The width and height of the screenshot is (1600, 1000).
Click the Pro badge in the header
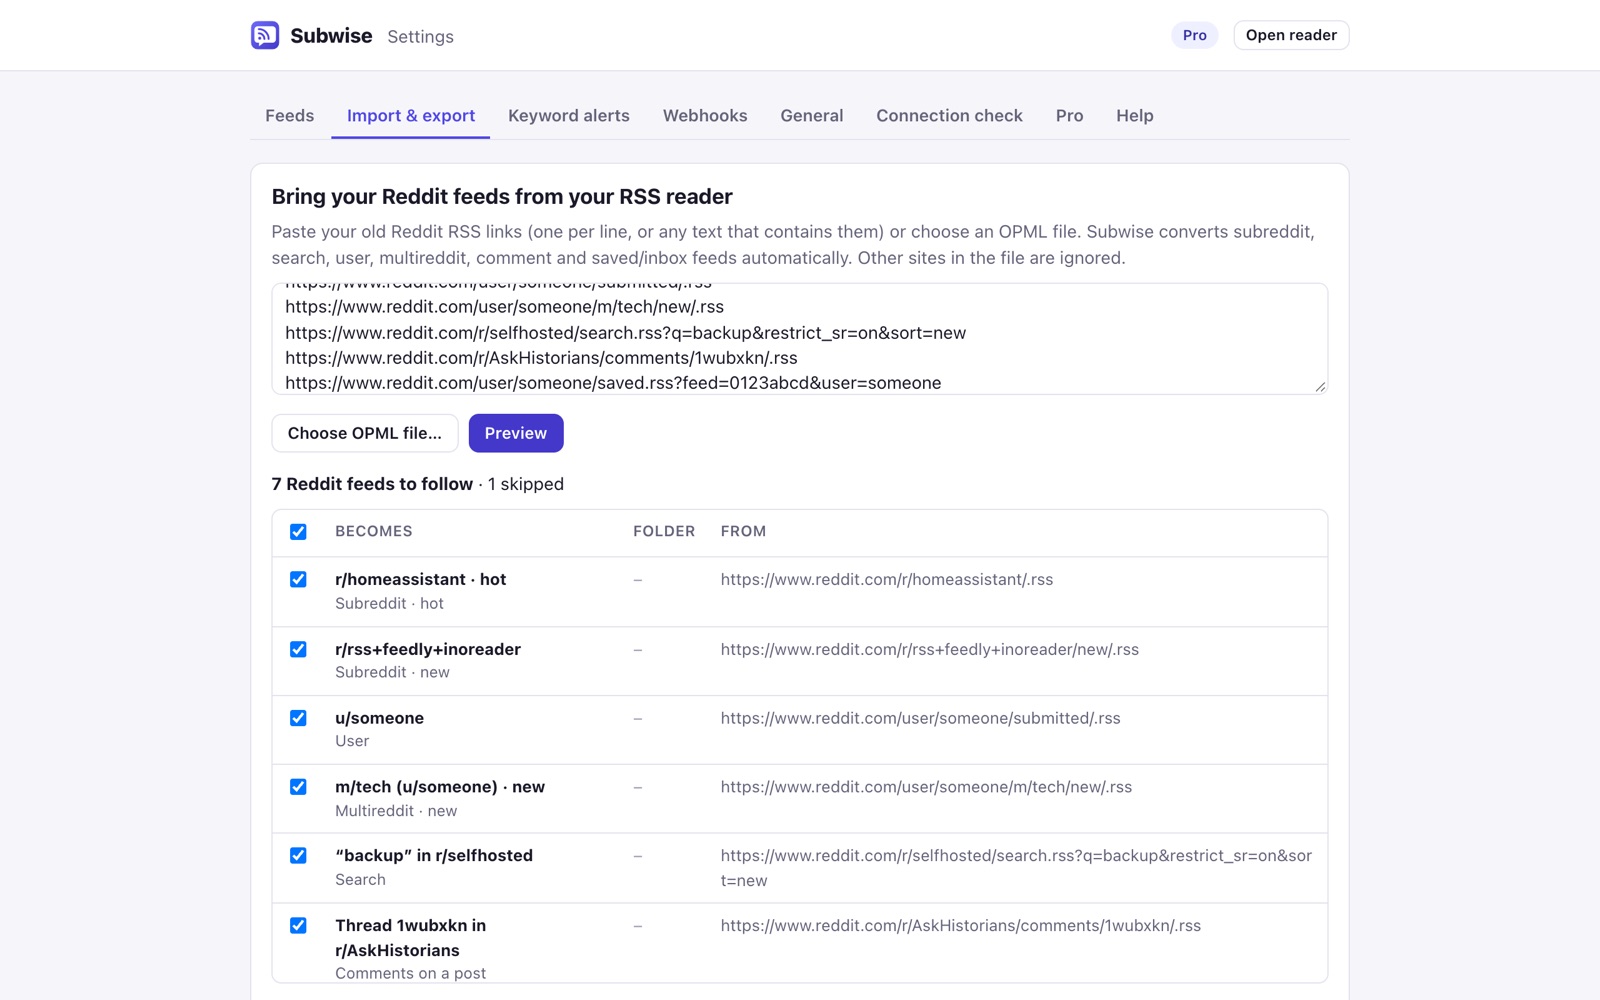(1195, 35)
